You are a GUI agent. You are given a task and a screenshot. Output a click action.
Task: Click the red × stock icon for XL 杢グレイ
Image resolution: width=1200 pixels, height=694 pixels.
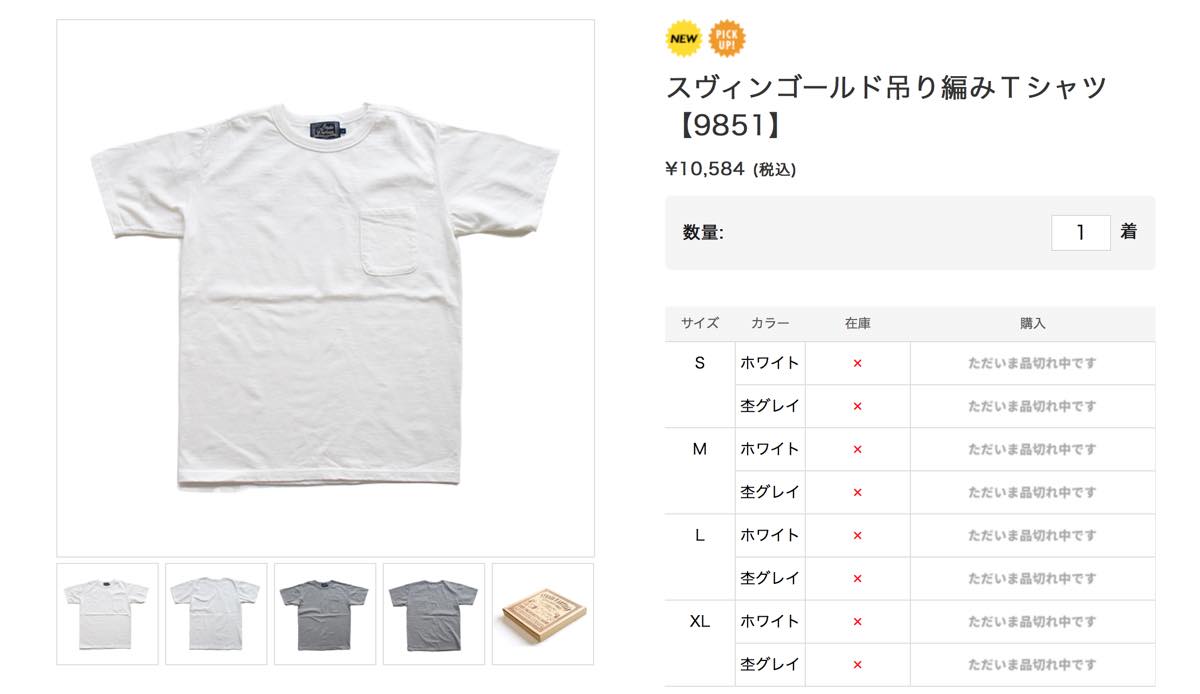(x=857, y=665)
